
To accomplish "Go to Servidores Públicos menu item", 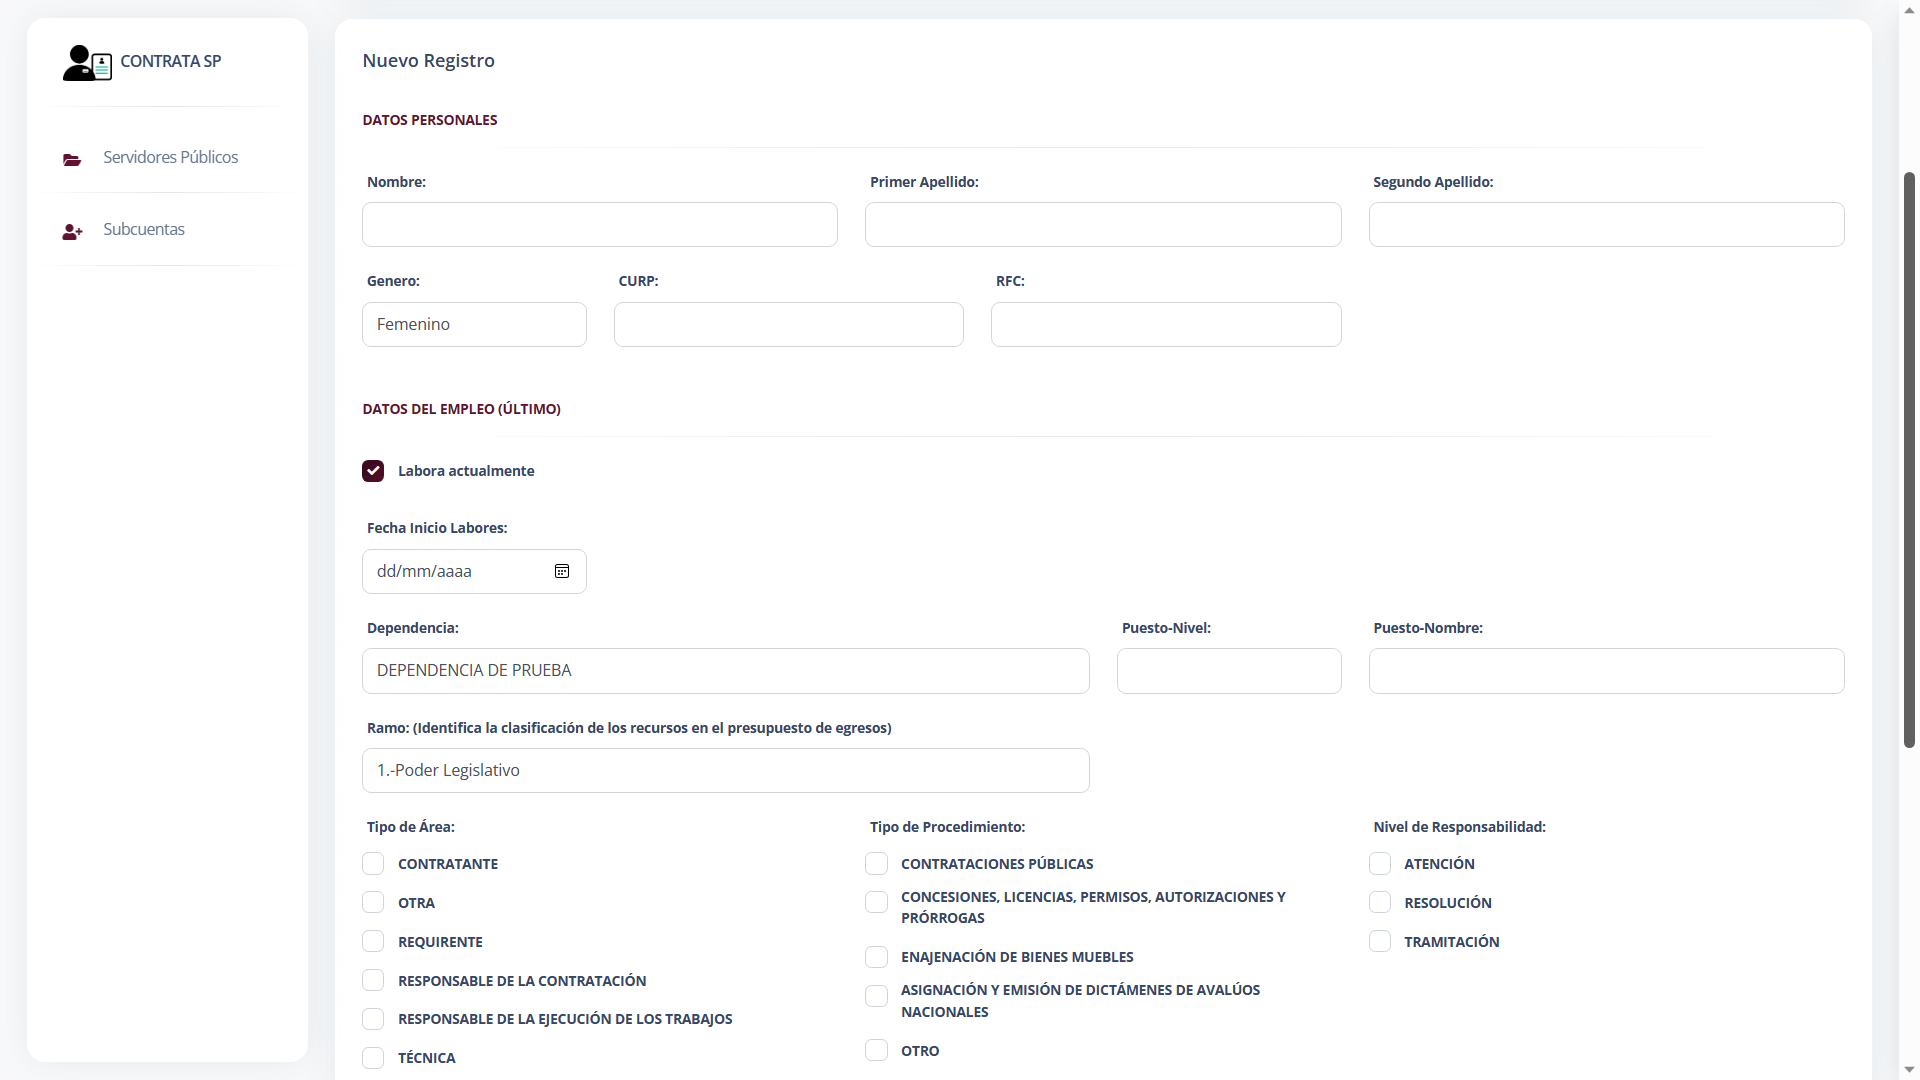I will [x=170, y=158].
